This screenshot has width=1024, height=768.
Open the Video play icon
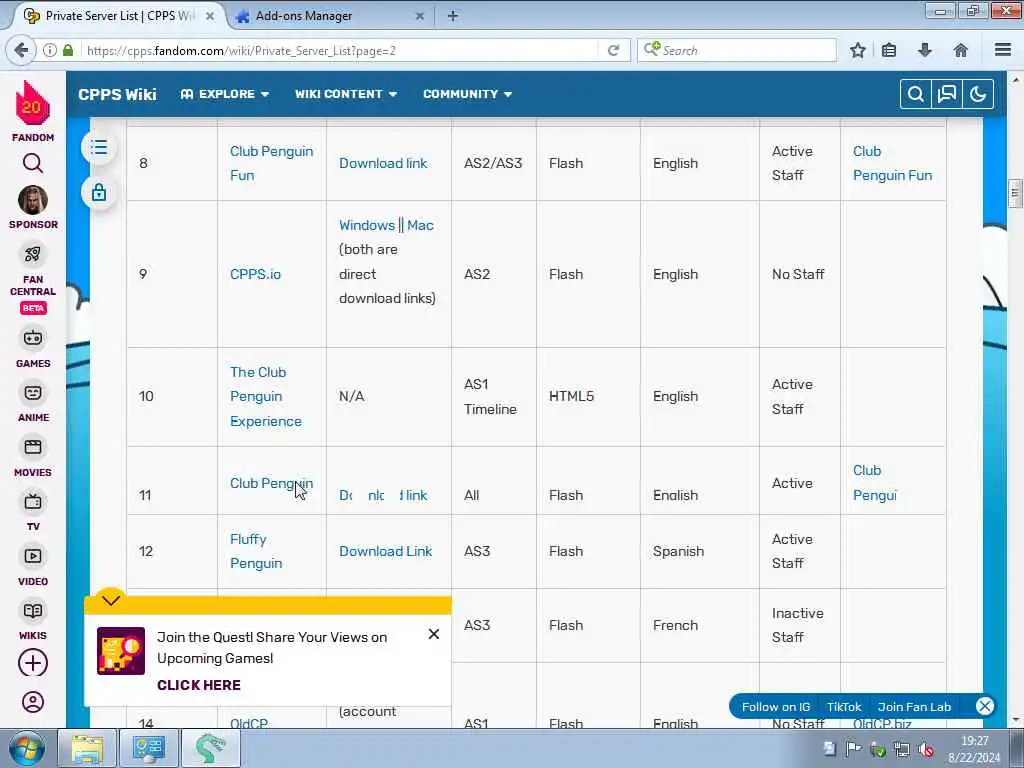tap(33, 556)
